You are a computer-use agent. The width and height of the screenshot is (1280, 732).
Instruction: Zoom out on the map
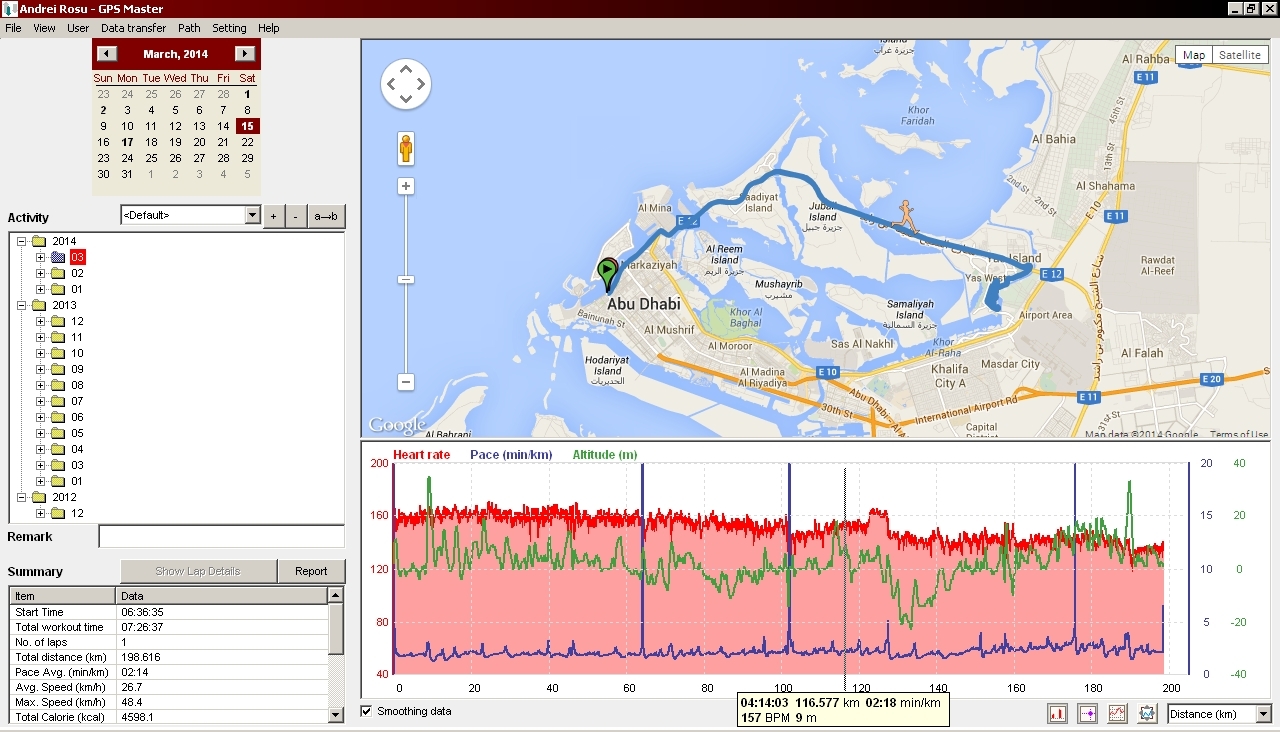coord(406,382)
